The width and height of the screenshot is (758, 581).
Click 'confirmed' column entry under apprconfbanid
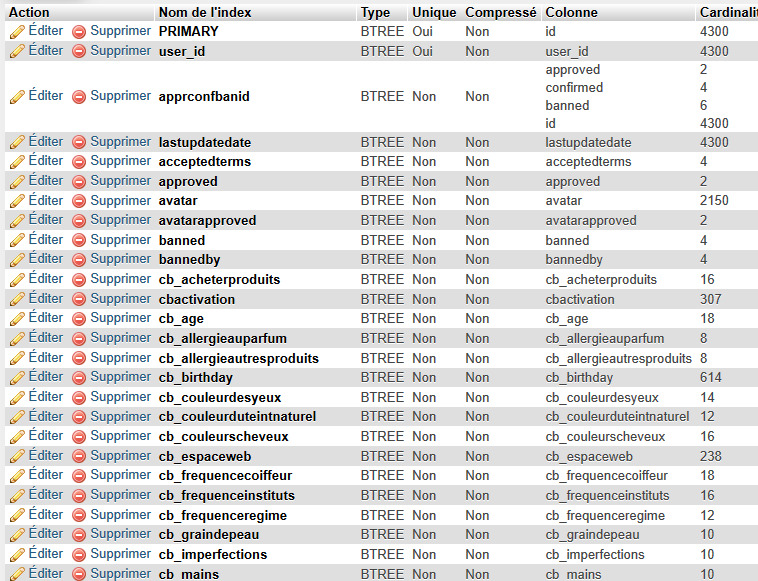click(574, 87)
